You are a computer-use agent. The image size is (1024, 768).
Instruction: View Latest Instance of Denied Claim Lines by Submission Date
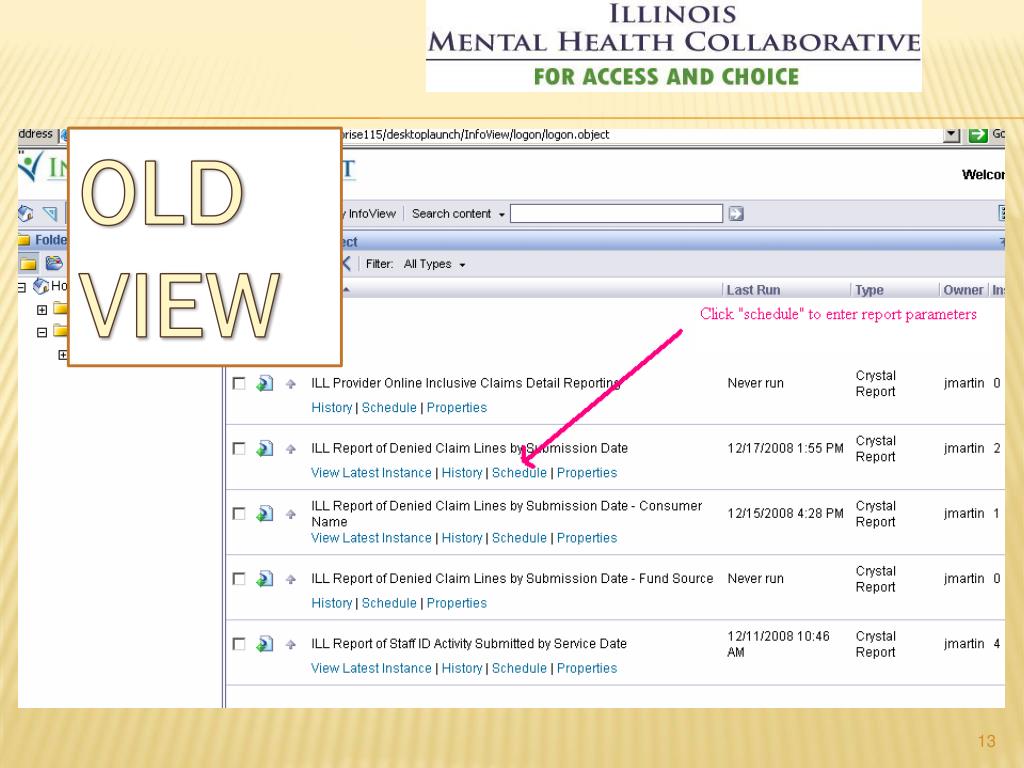371,473
